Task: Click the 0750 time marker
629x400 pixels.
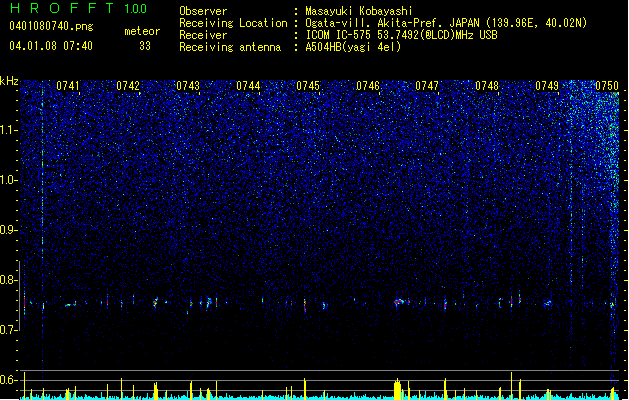Action: point(607,86)
